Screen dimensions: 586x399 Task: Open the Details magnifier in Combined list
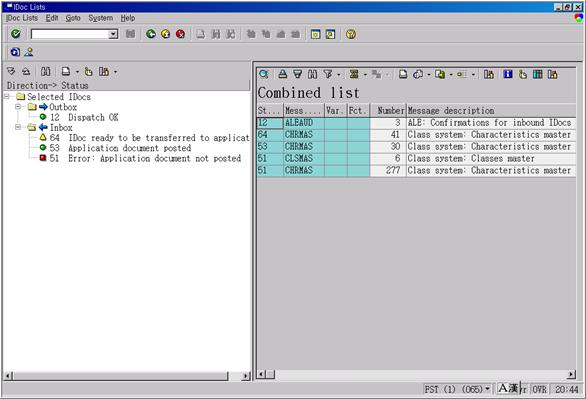tap(264, 74)
